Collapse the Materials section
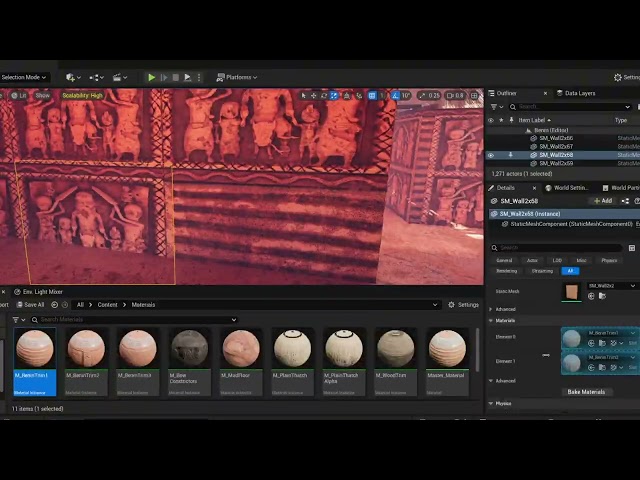The height and width of the screenshot is (480, 640). 491,321
